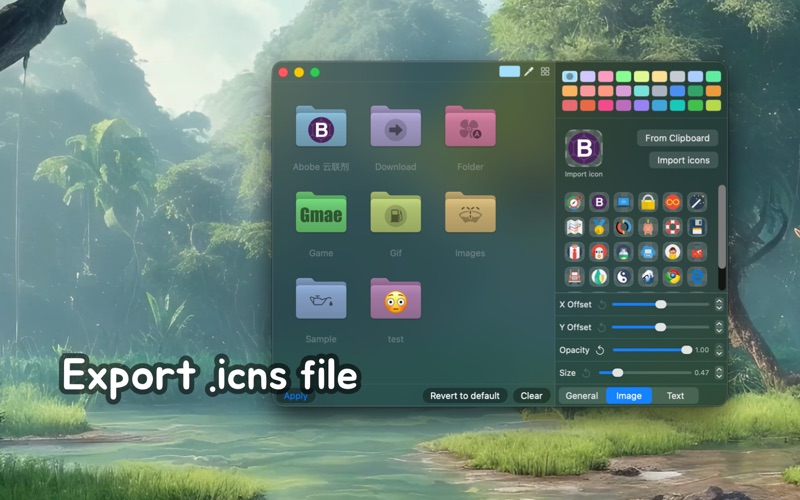Image resolution: width=800 pixels, height=500 pixels.
Task: Switch to the Image tab
Action: pos(629,396)
